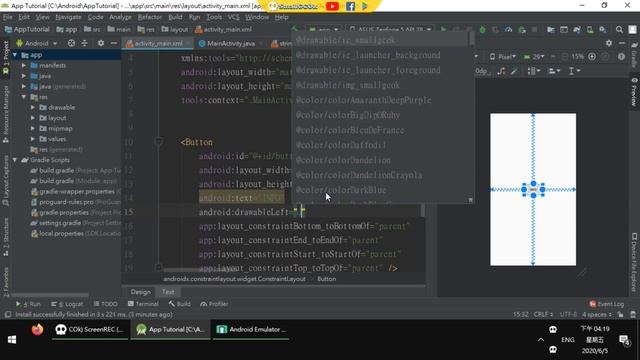Open the Build menu

[x=175, y=17]
